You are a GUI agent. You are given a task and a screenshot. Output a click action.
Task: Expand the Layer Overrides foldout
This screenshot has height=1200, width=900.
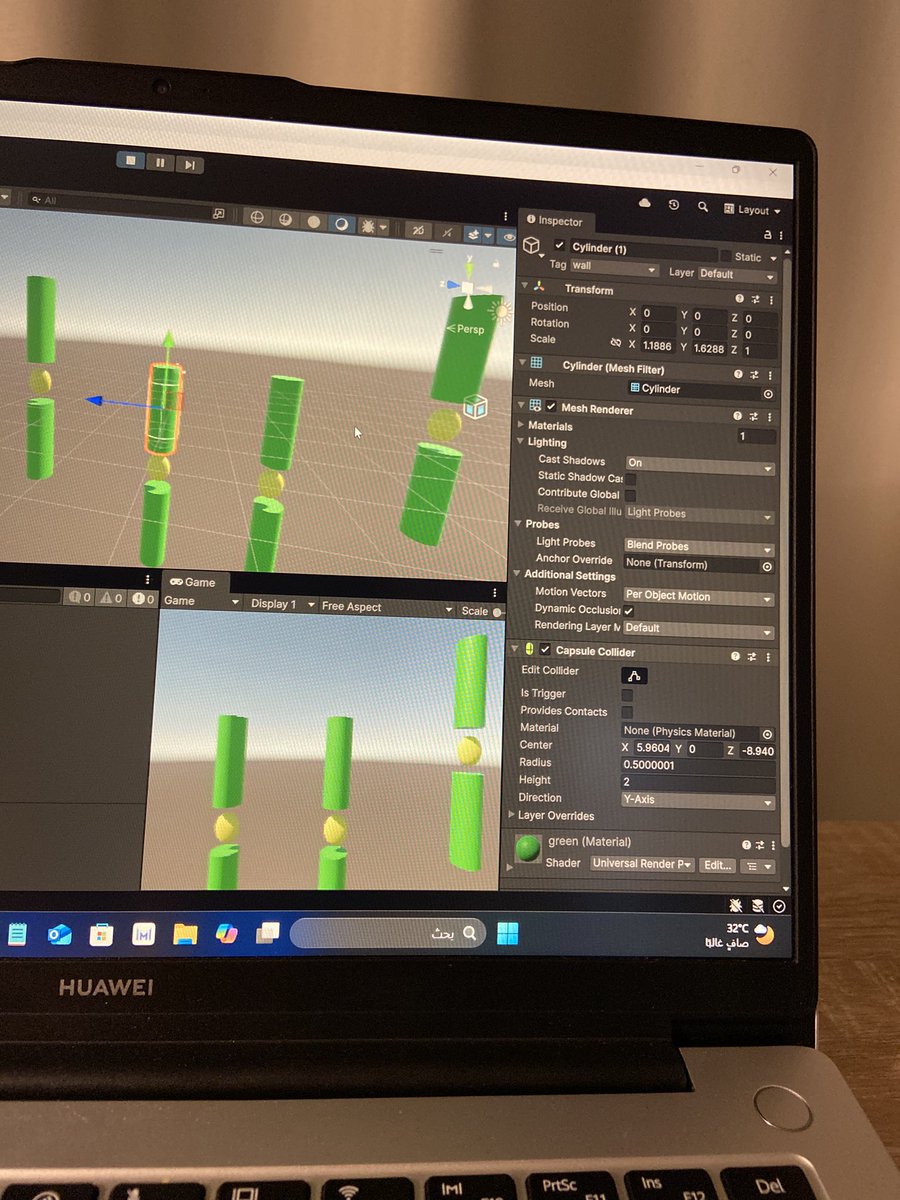512,815
